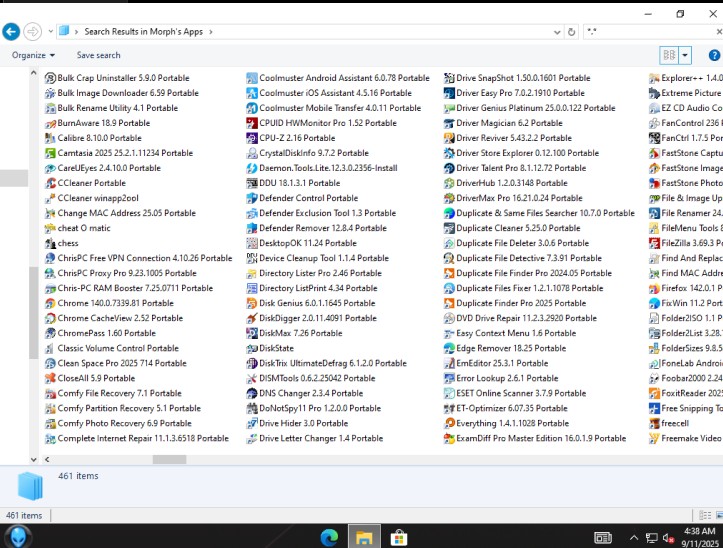Expand the view options dropdown arrow
Viewport: 723px width, 548px height.
[685, 55]
